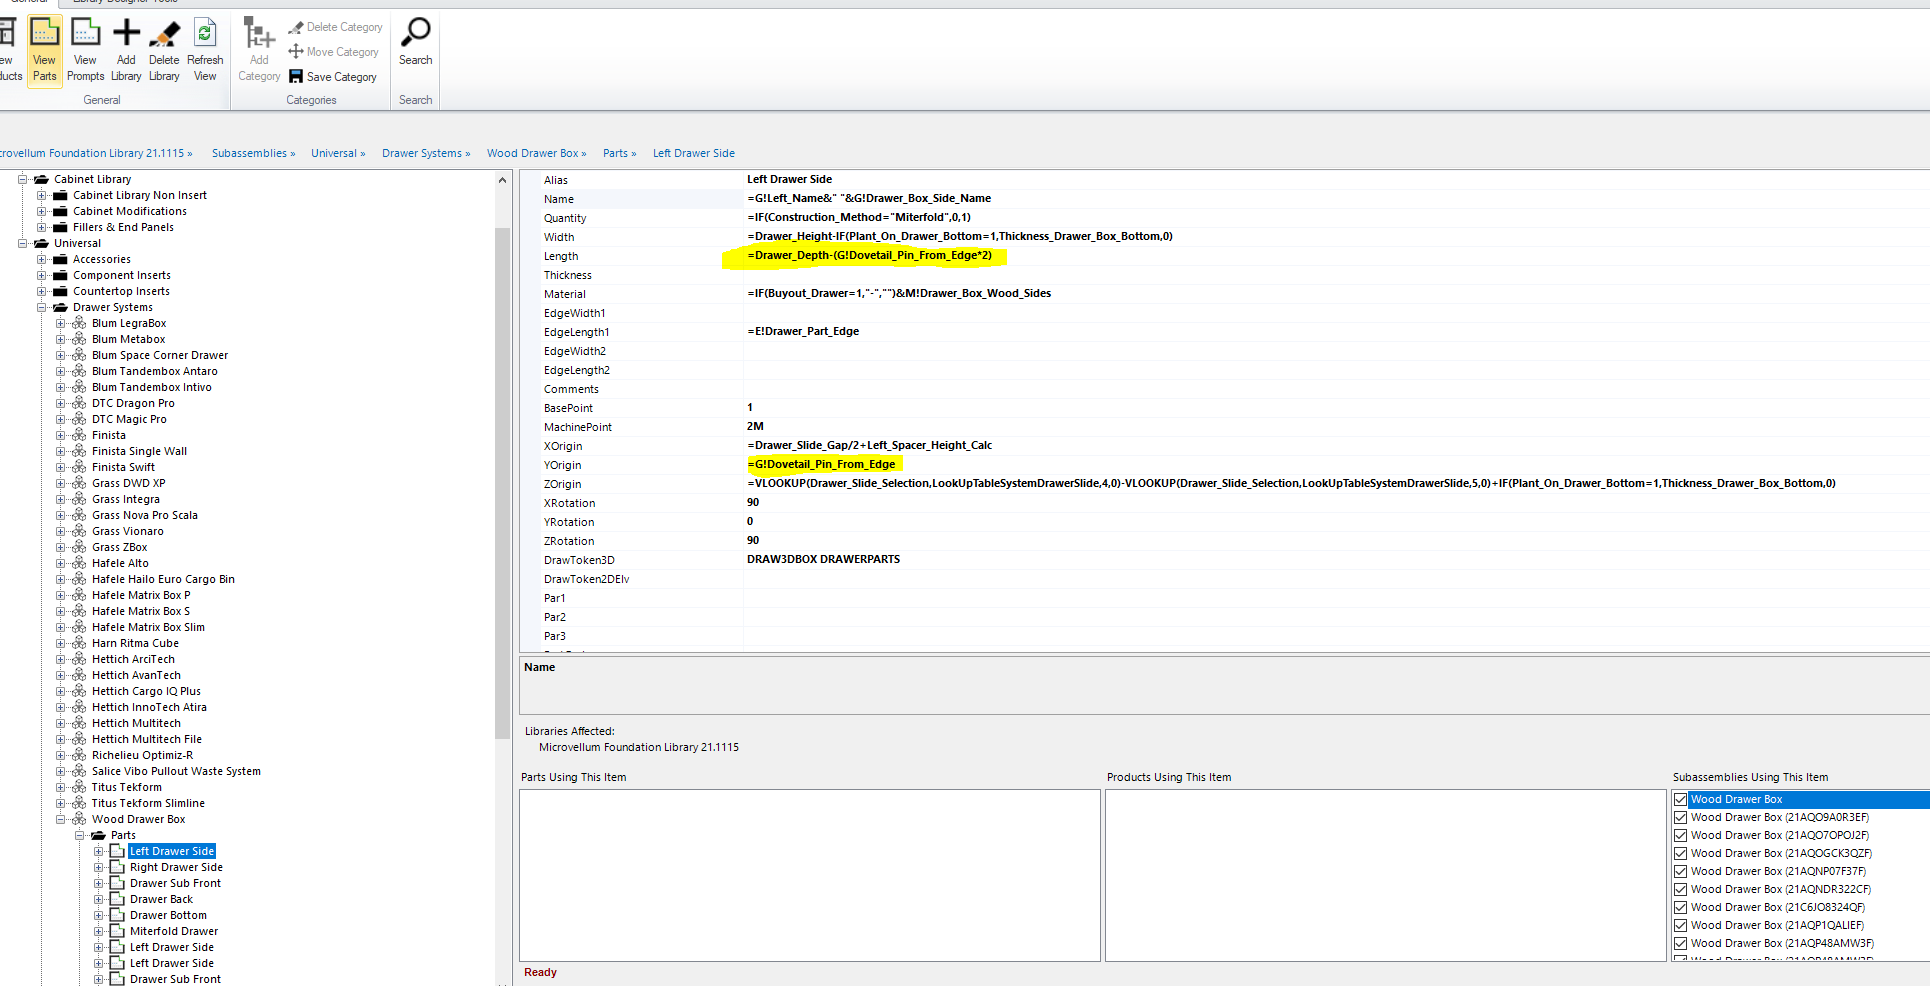Select the Harn Ritma Cube tree item
The width and height of the screenshot is (1930, 986).
[135, 644]
